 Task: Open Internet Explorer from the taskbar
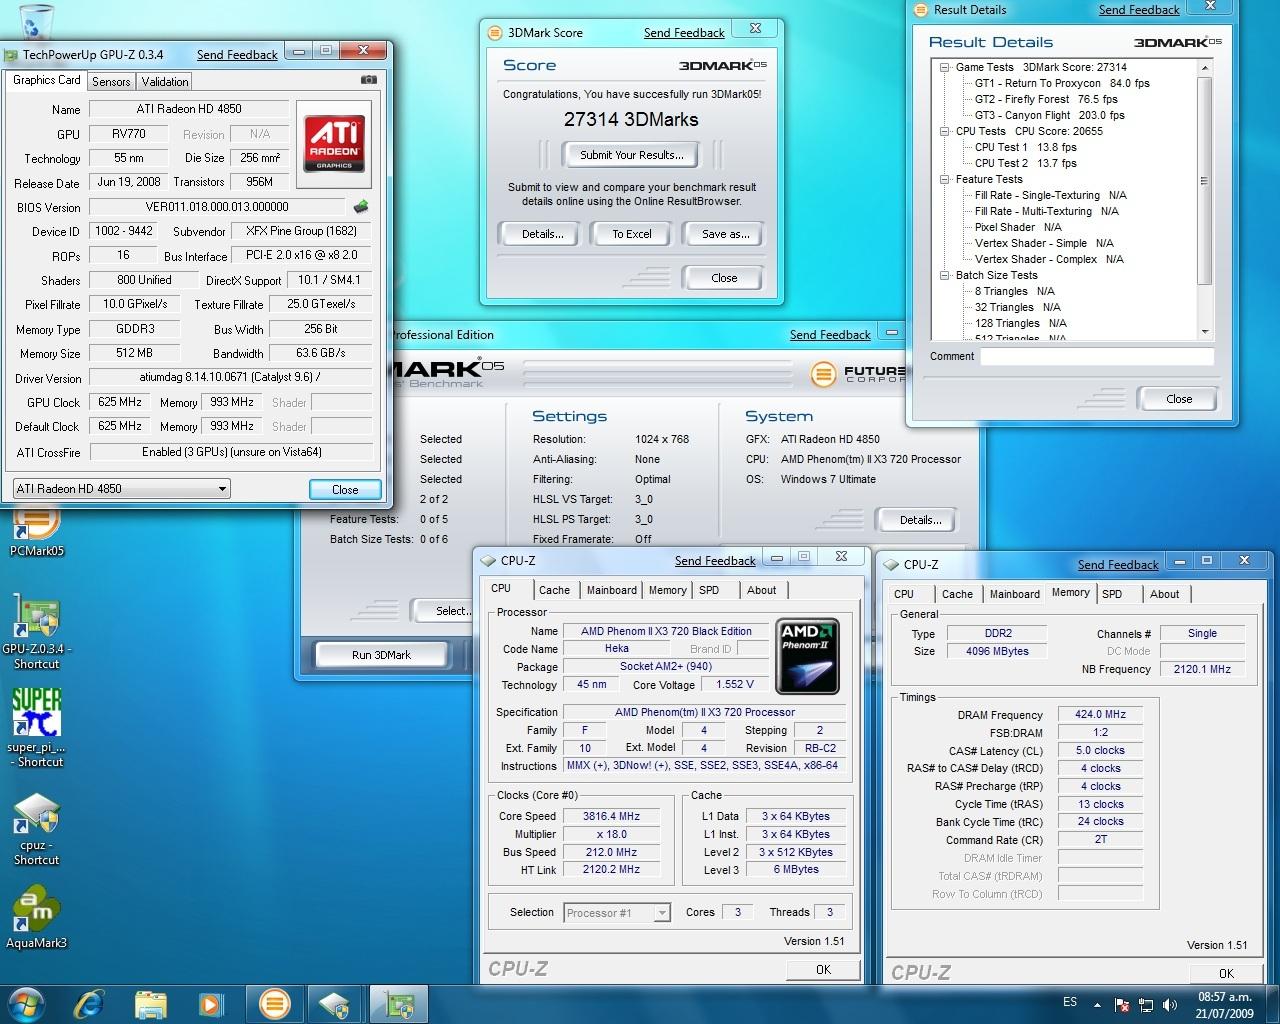pos(90,1003)
